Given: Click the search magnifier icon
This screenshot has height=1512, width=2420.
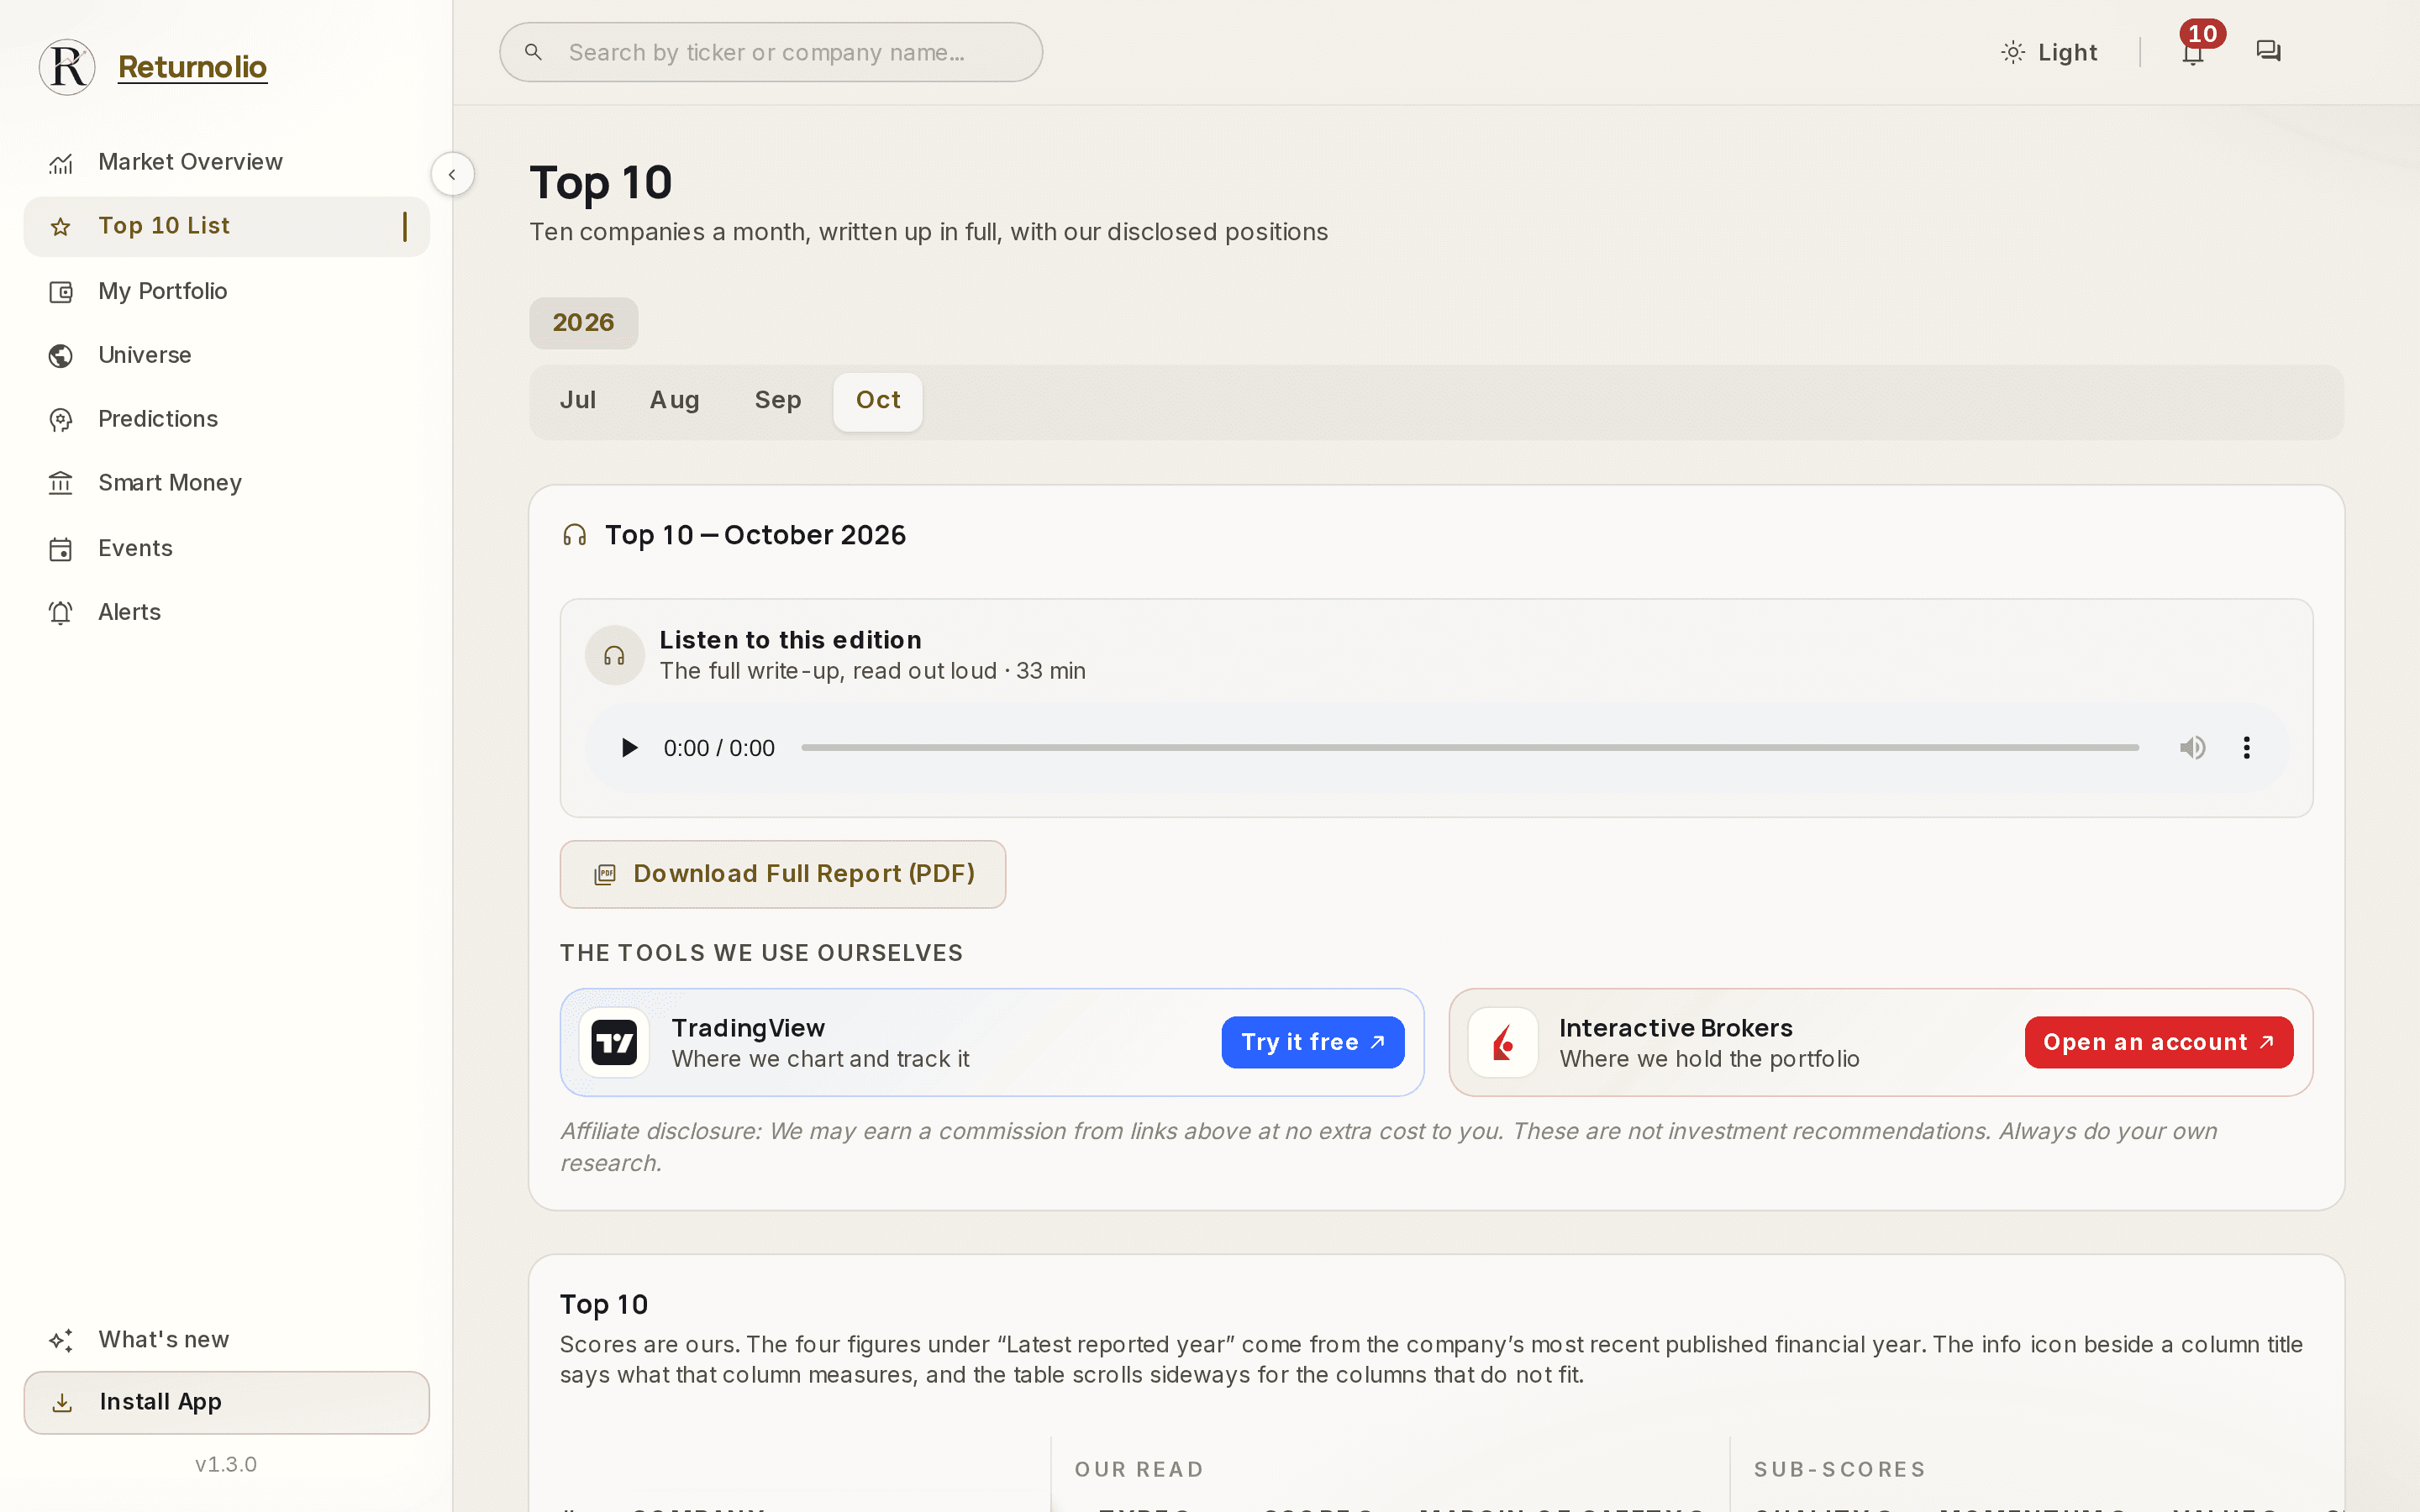Looking at the screenshot, I should point(534,52).
